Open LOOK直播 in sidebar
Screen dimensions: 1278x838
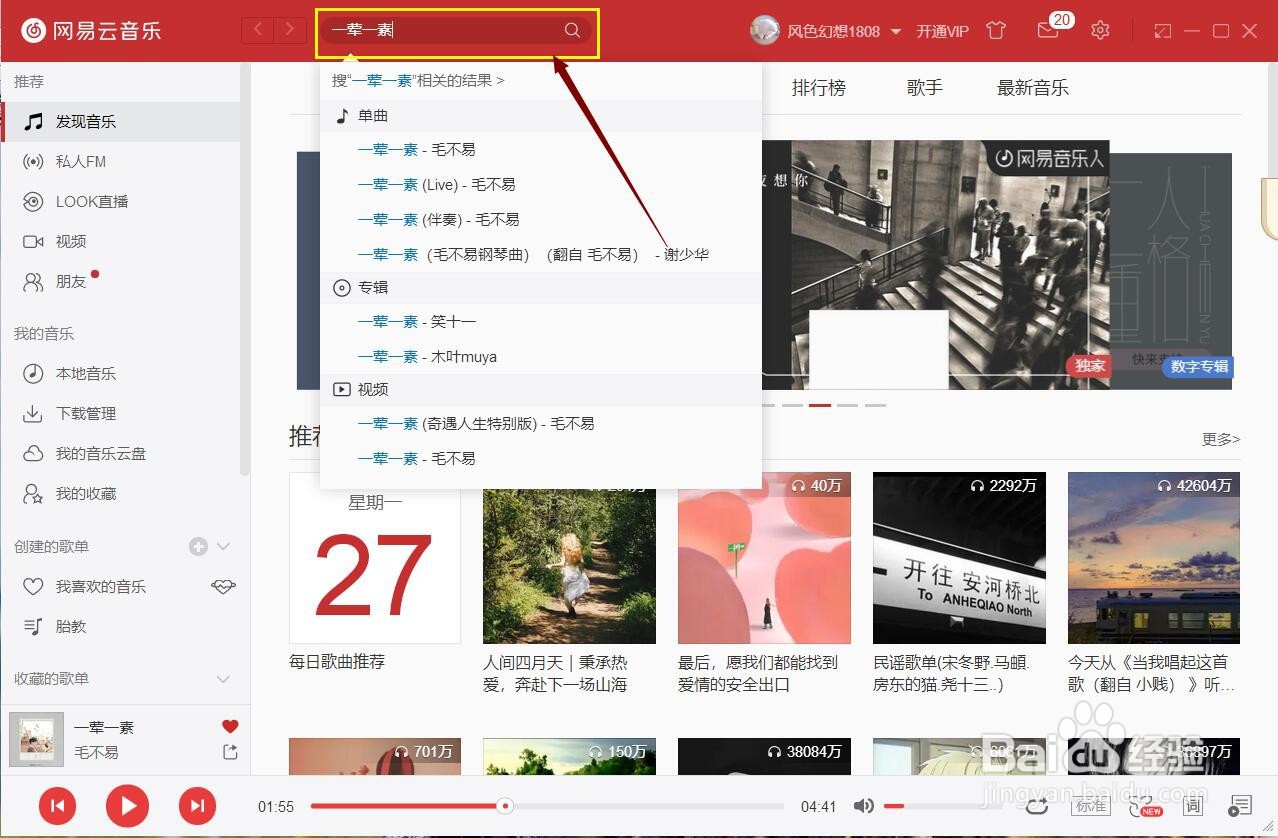click(120, 201)
